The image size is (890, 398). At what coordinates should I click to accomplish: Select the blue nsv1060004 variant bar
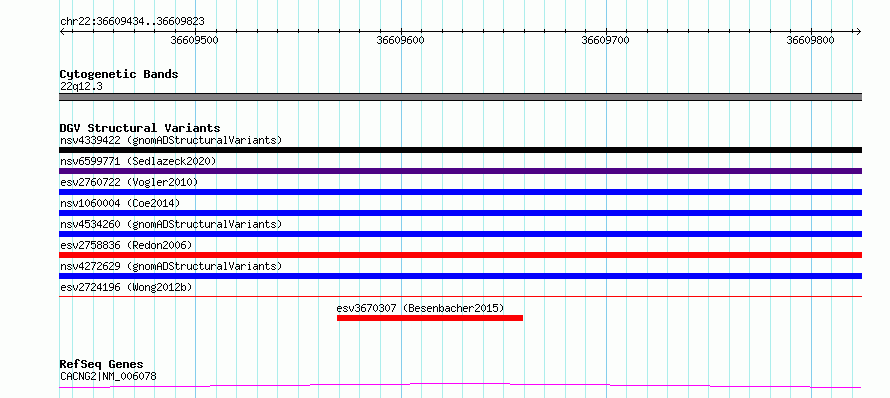click(x=460, y=213)
